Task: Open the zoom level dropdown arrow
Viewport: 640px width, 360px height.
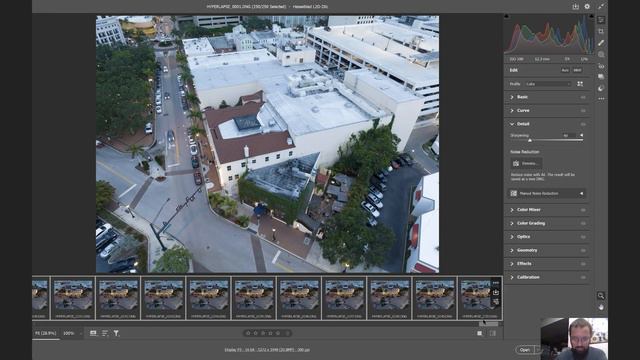Action: tap(81, 333)
